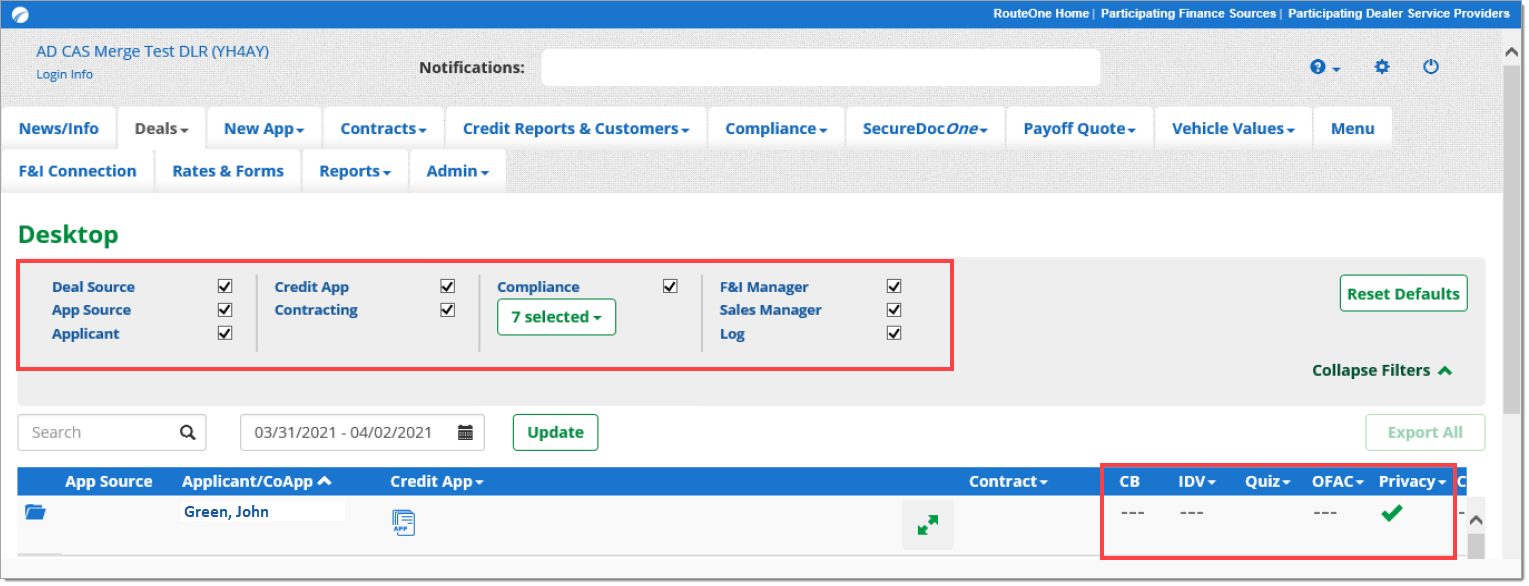Viewport: 1529px width, 586px height.
Task: Open the date range calendar icon
Action: tap(465, 432)
